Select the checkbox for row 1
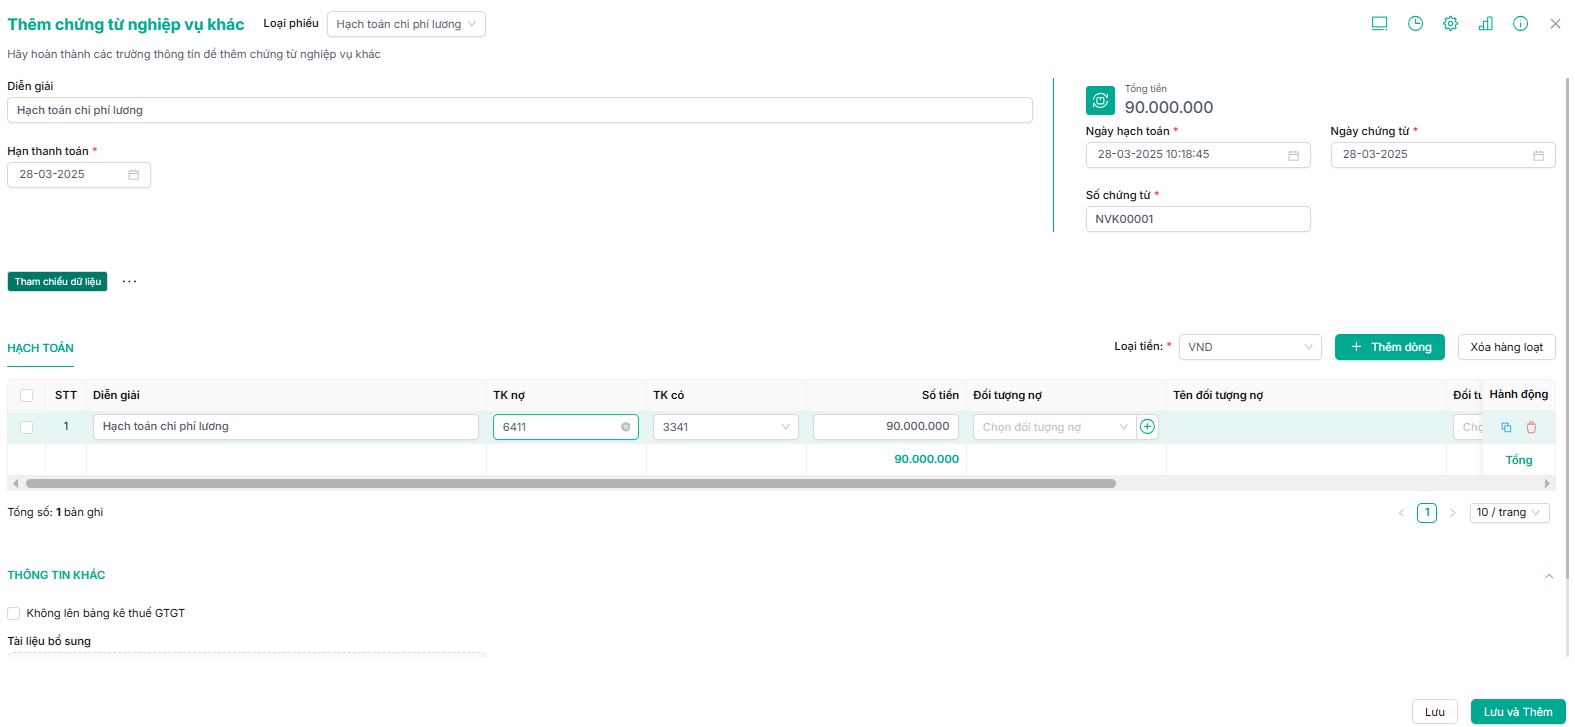This screenshot has height=727, width=1575. pos(27,427)
